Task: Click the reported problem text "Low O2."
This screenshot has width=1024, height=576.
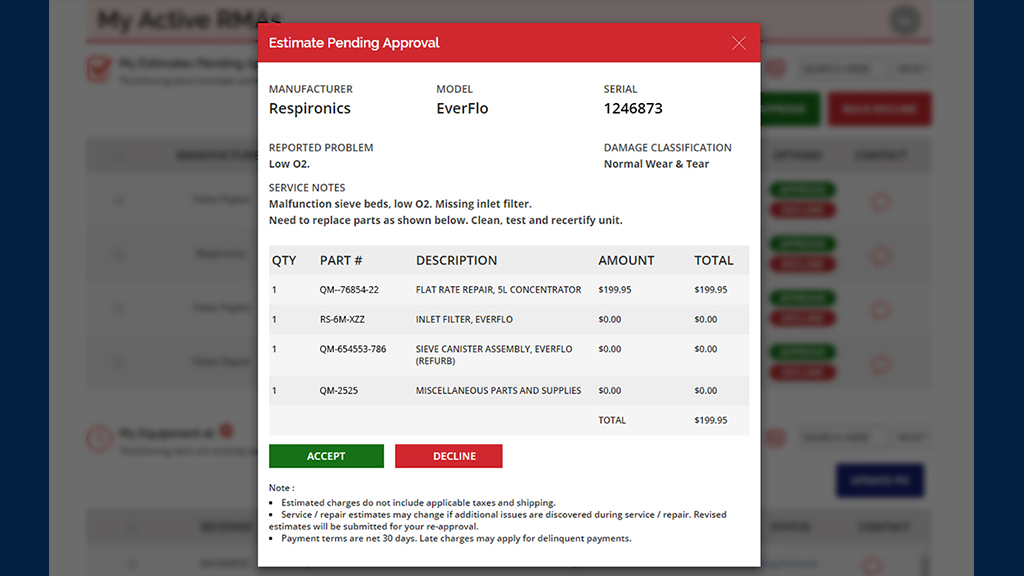Action: click(x=289, y=164)
